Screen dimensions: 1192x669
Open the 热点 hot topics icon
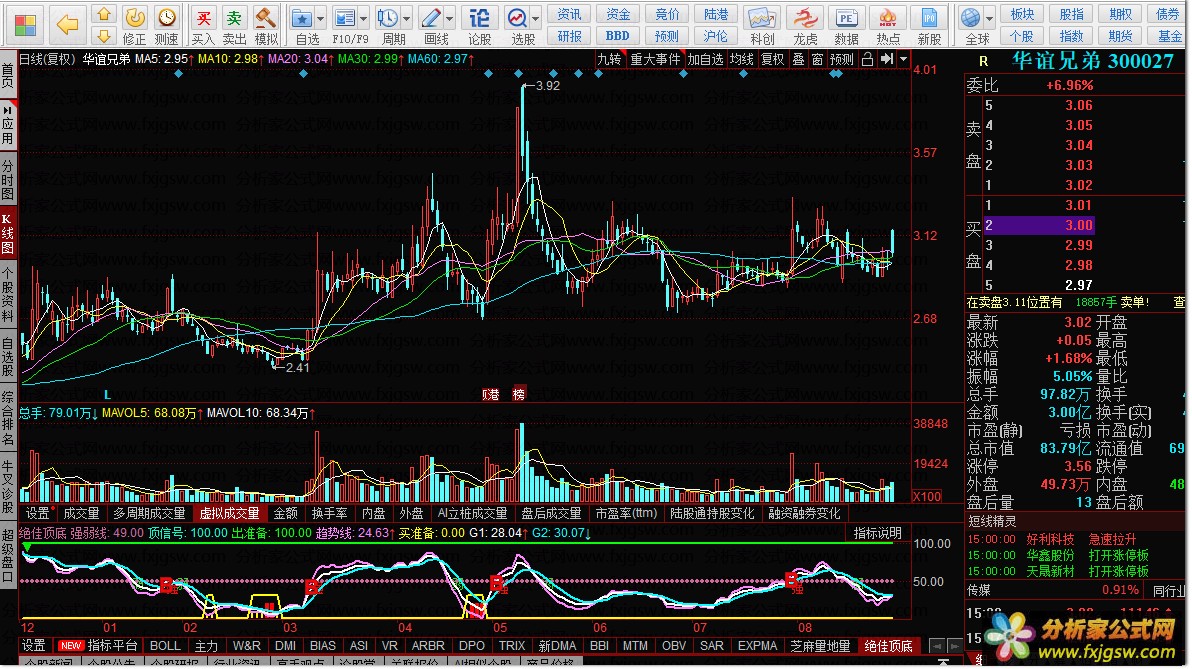888,26
